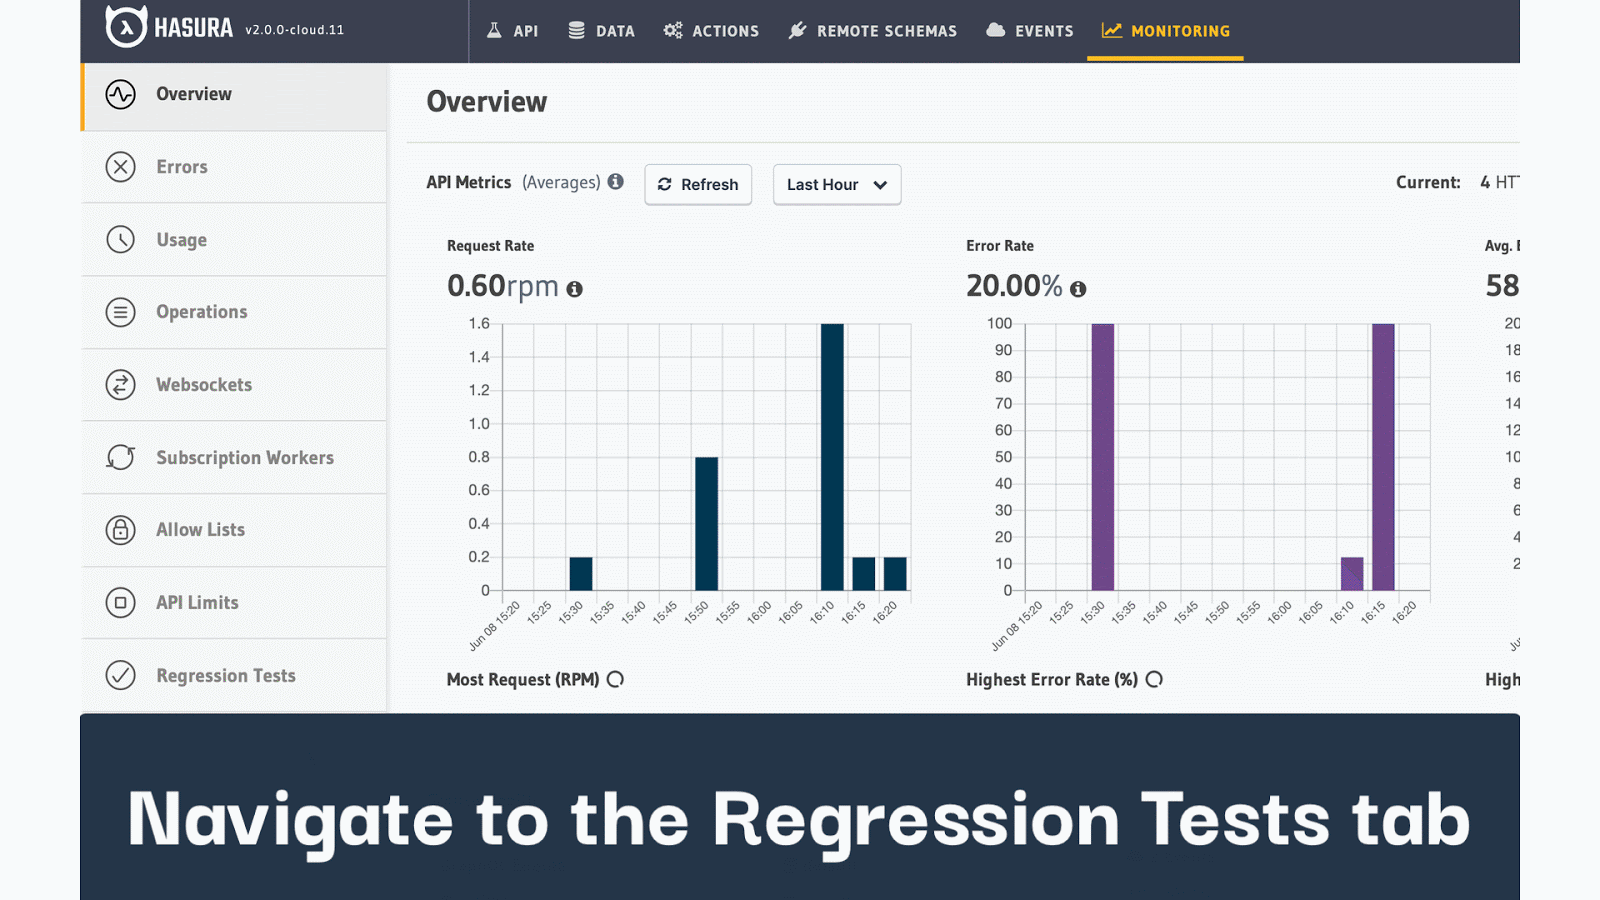
Task: Click the 15:30 bar in Error Rate chart
Action: point(1103,457)
